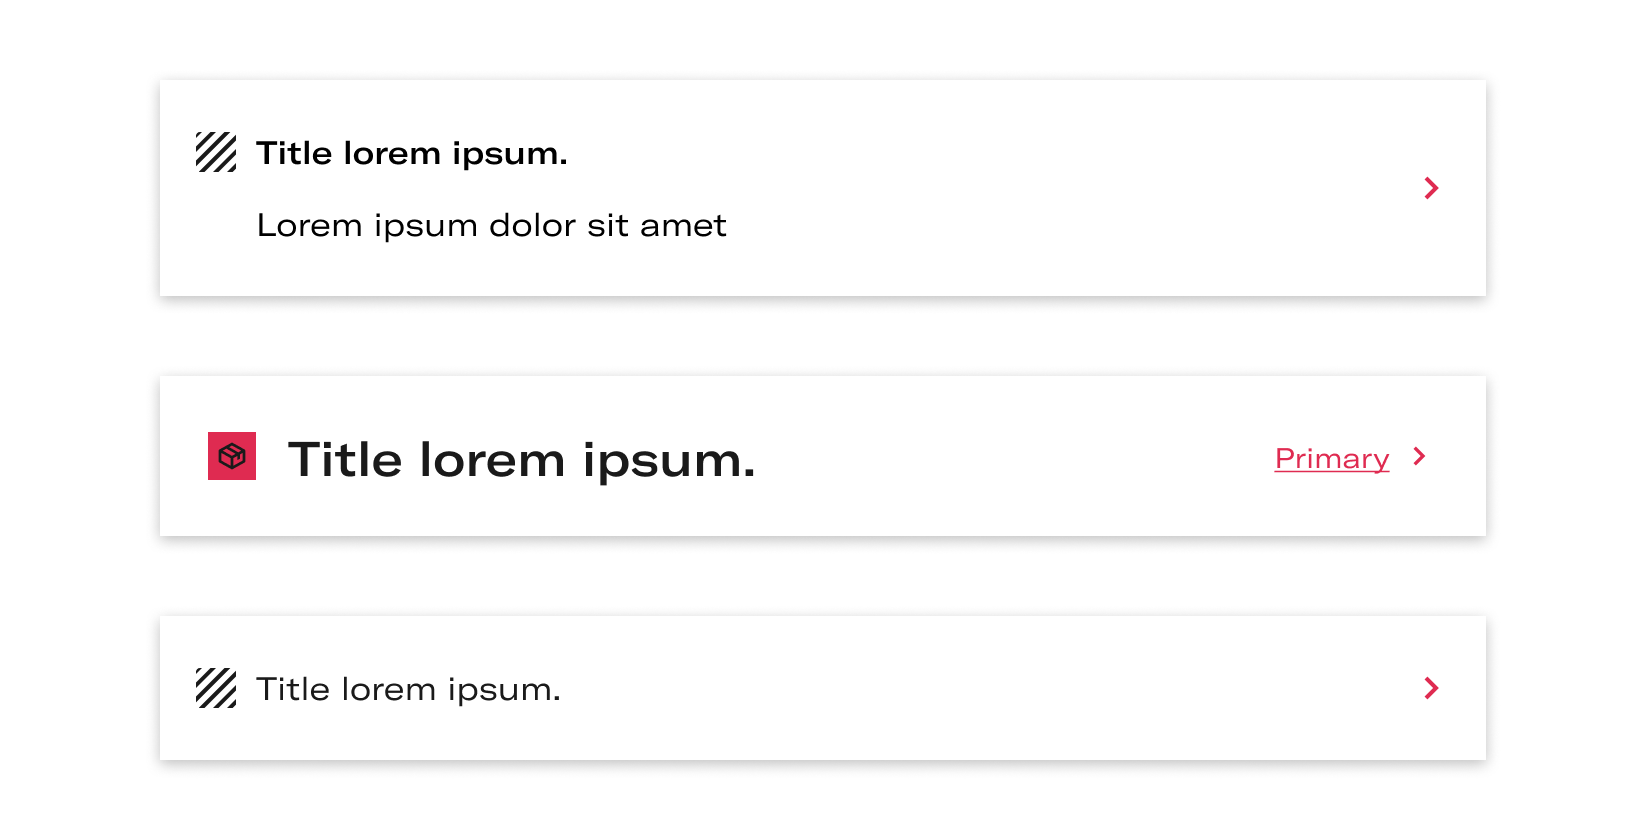Select the thin 'Title lorem ipsum.' text in the bottom card
The image size is (1642, 840).
(x=408, y=689)
